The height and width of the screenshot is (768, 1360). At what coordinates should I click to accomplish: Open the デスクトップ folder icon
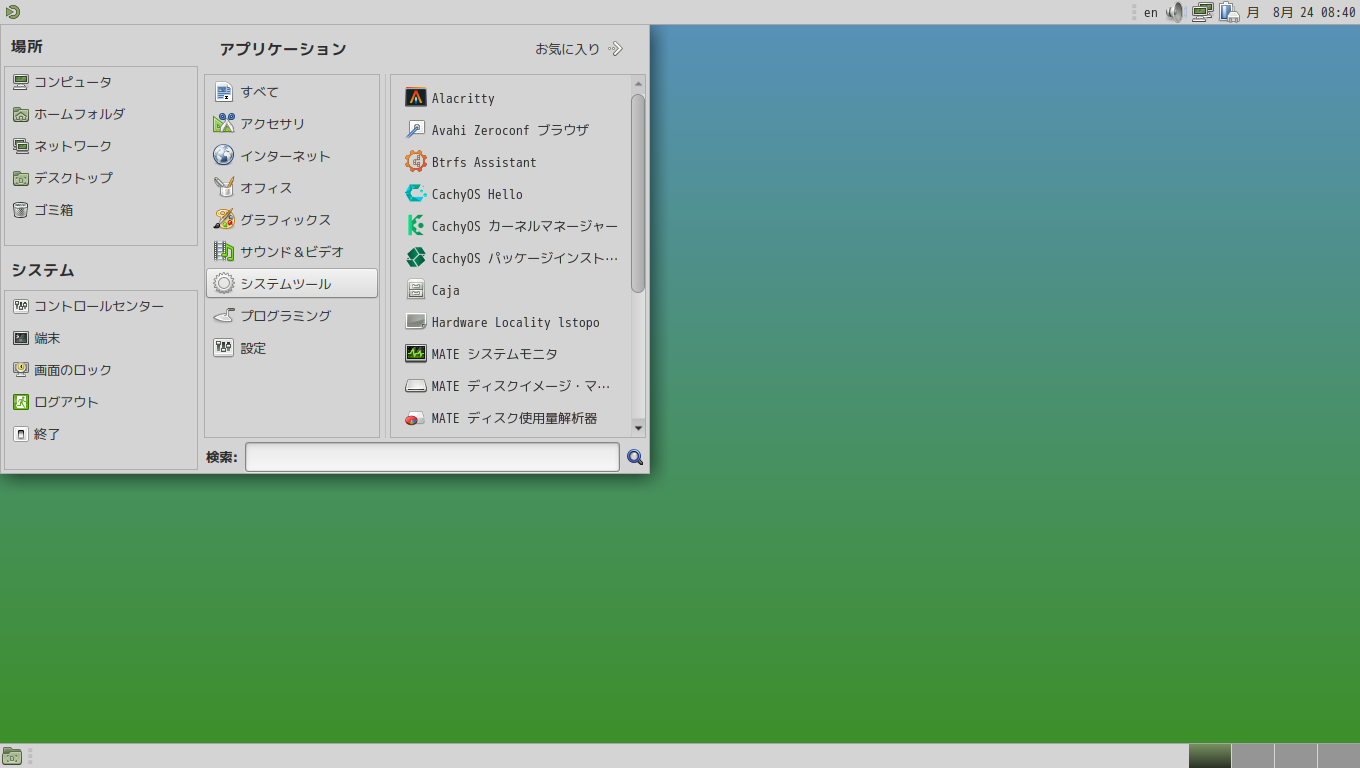click(21, 178)
